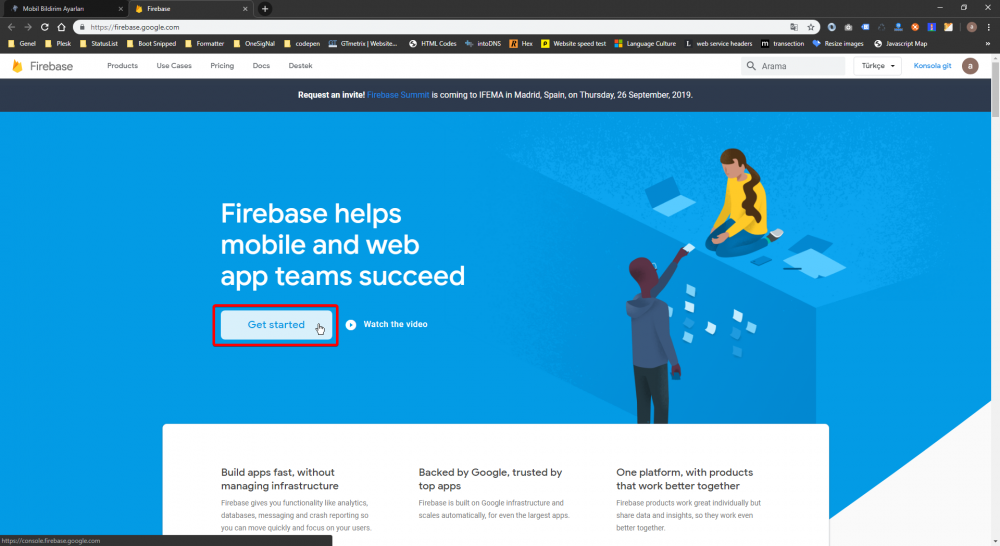Viewport: 1000px width, 546px height.
Task: Go to the browser home page icon
Action: click(61, 27)
